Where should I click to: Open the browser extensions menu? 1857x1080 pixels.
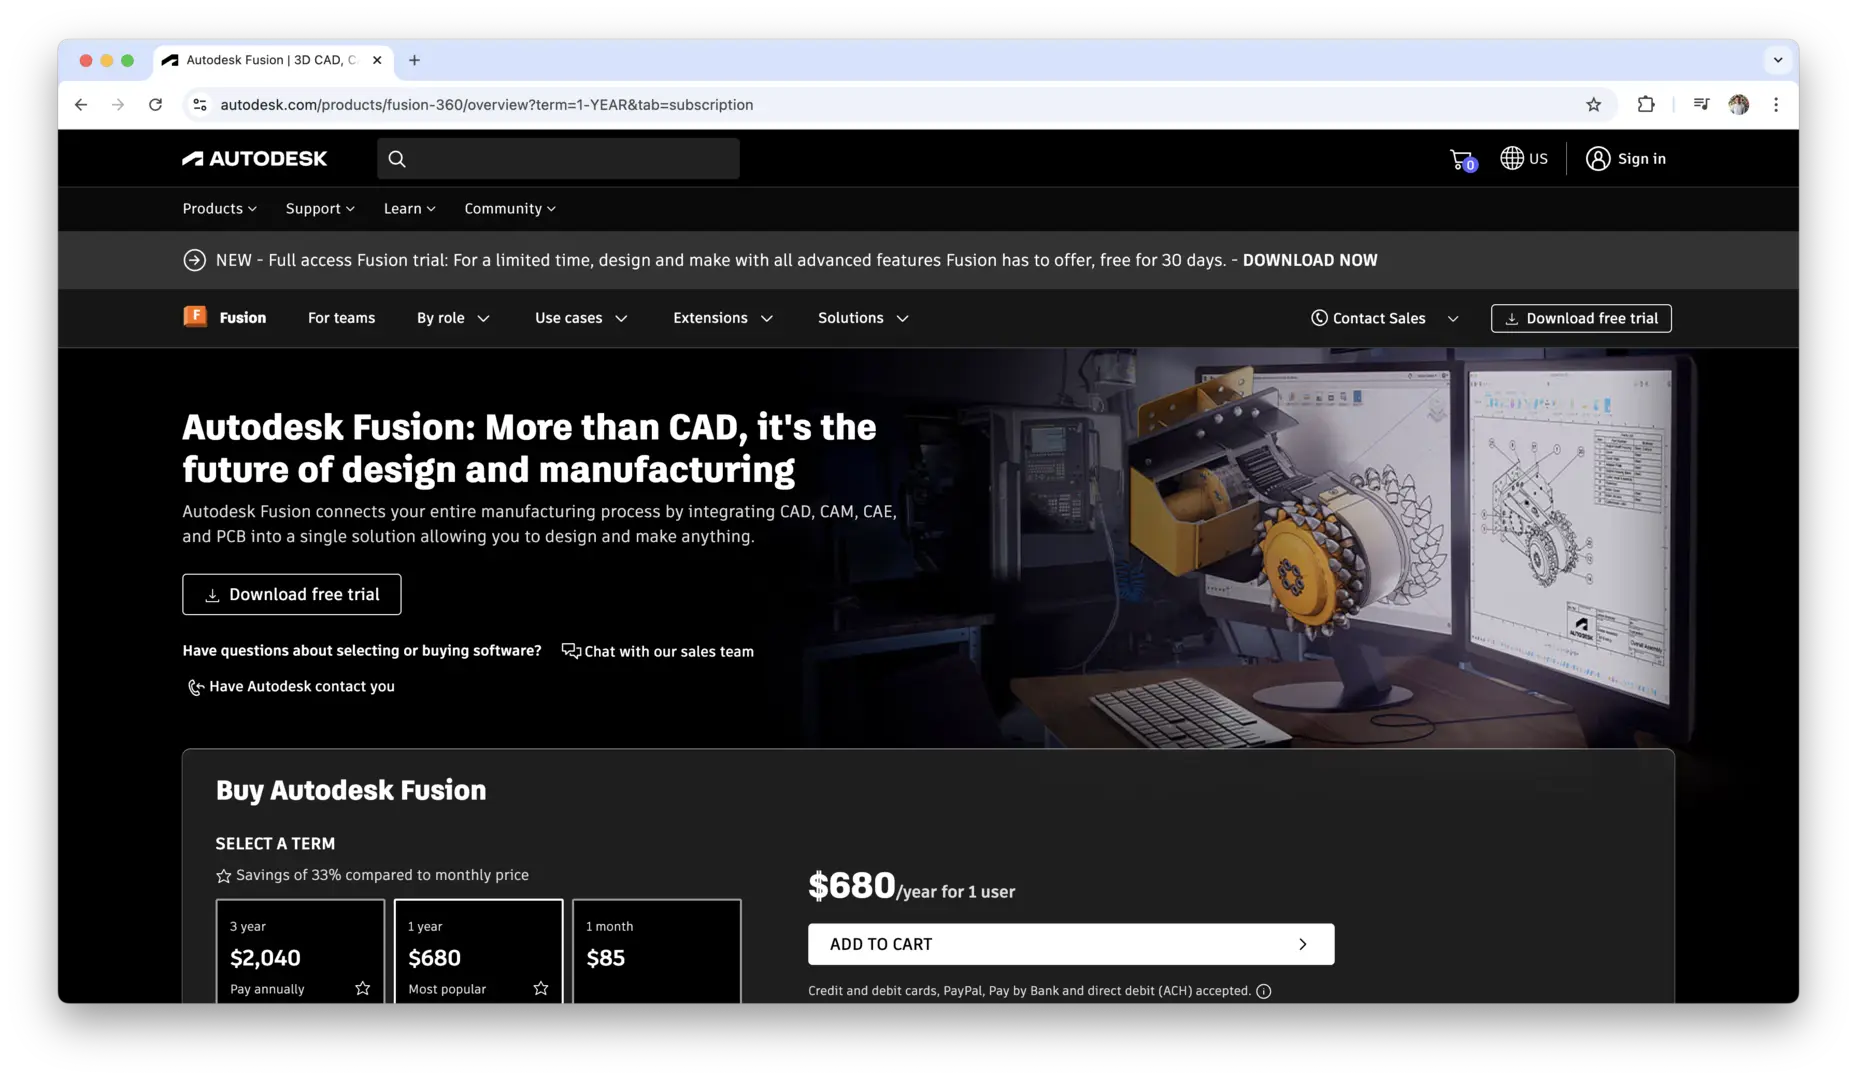click(x=1645, y=104)
